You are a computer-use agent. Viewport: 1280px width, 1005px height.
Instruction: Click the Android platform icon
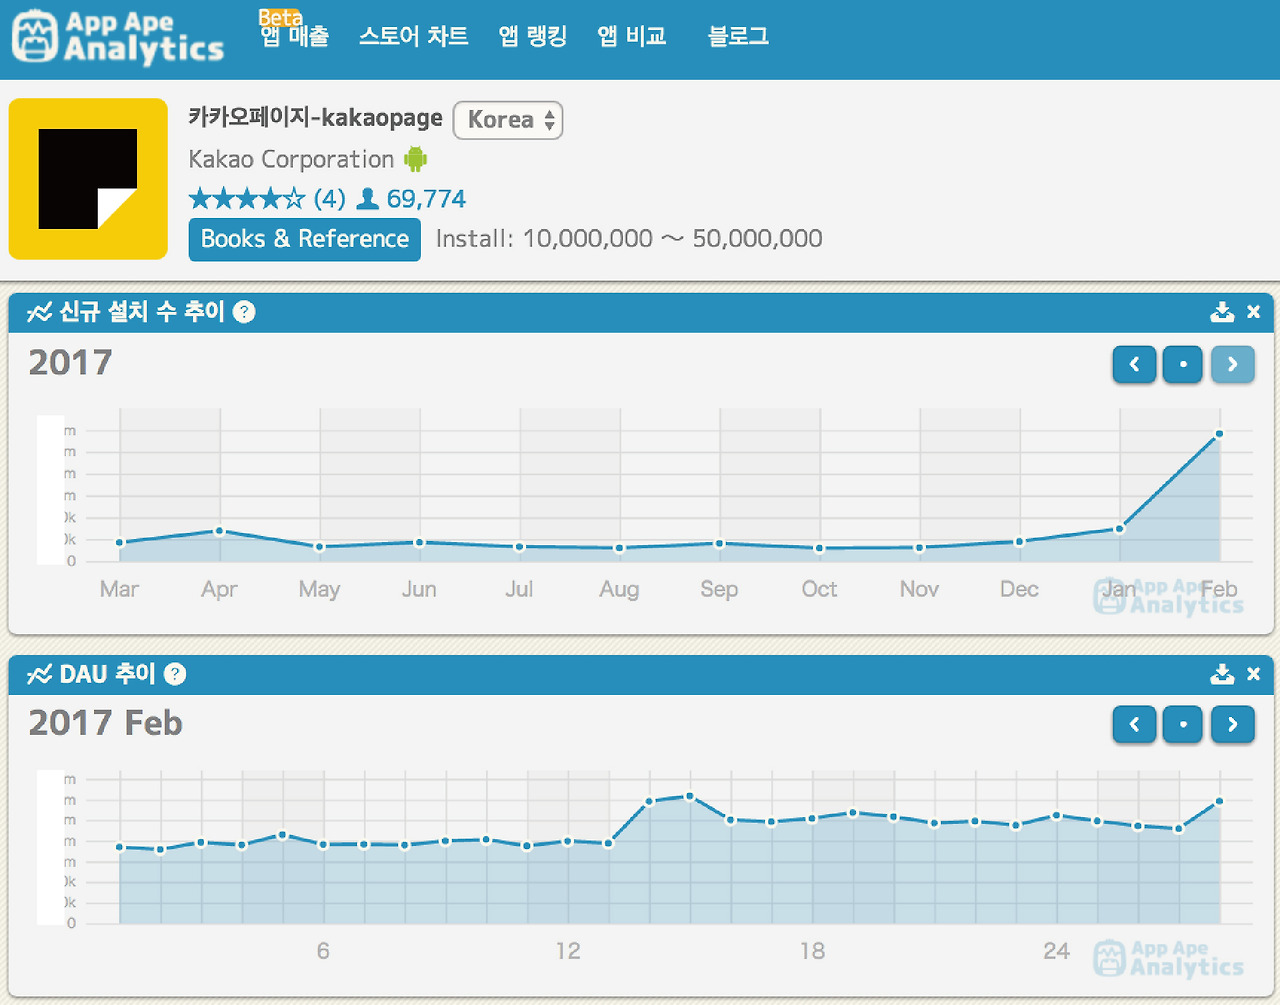tap(415, 159)
